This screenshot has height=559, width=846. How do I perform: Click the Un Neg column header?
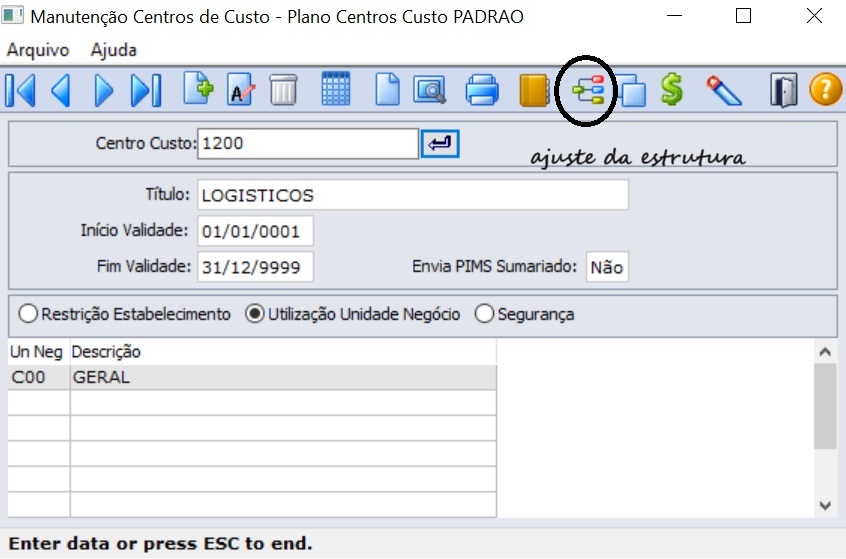(37, 352)
